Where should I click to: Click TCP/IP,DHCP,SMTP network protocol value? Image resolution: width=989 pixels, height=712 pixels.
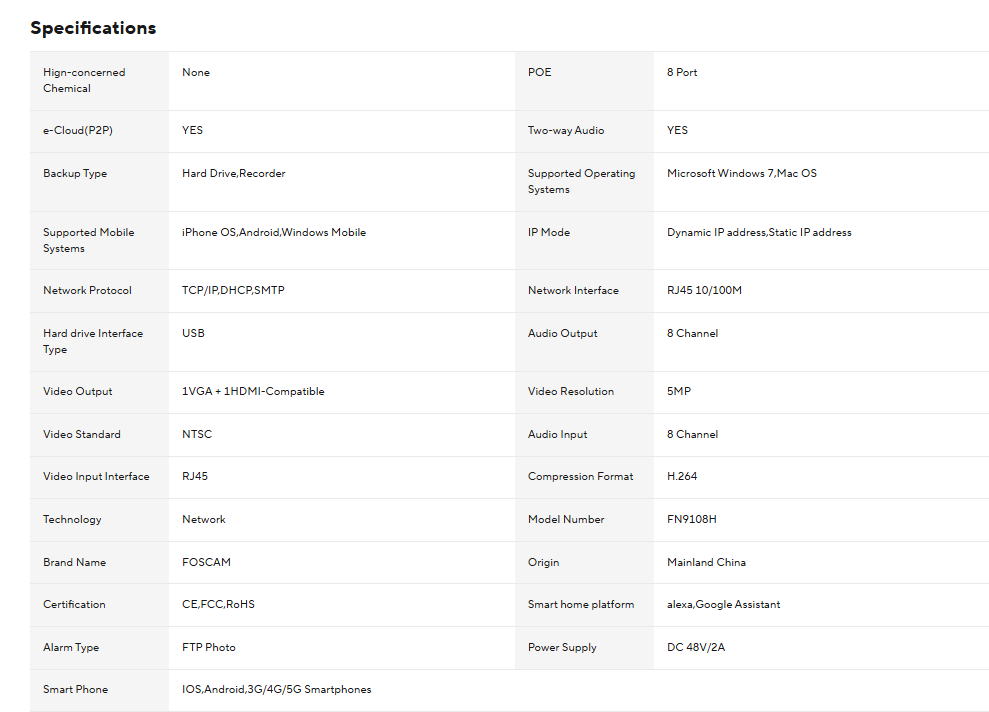tap(233, 290)
